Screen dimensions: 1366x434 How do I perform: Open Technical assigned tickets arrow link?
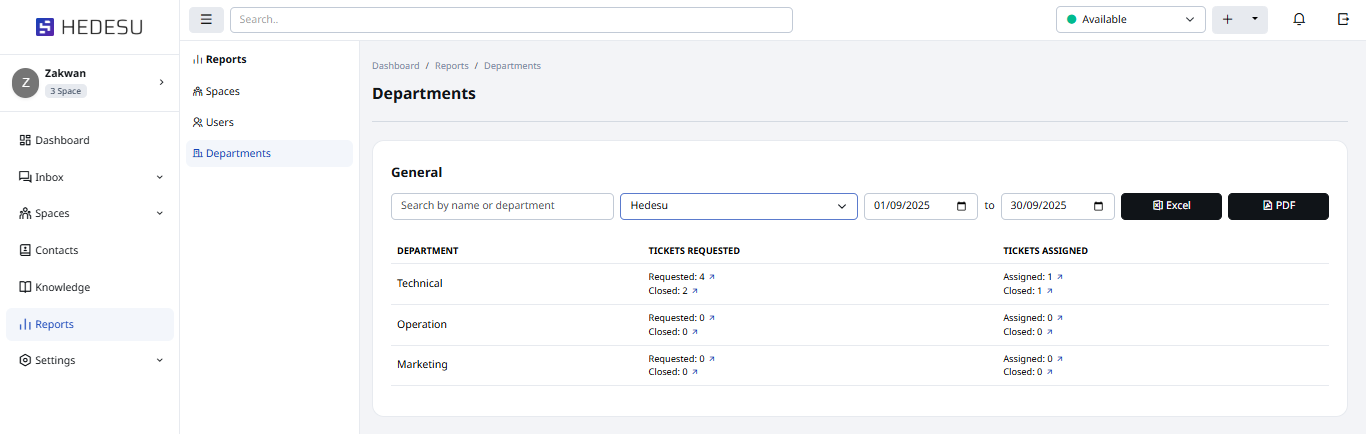click(x=1060, y=277)
